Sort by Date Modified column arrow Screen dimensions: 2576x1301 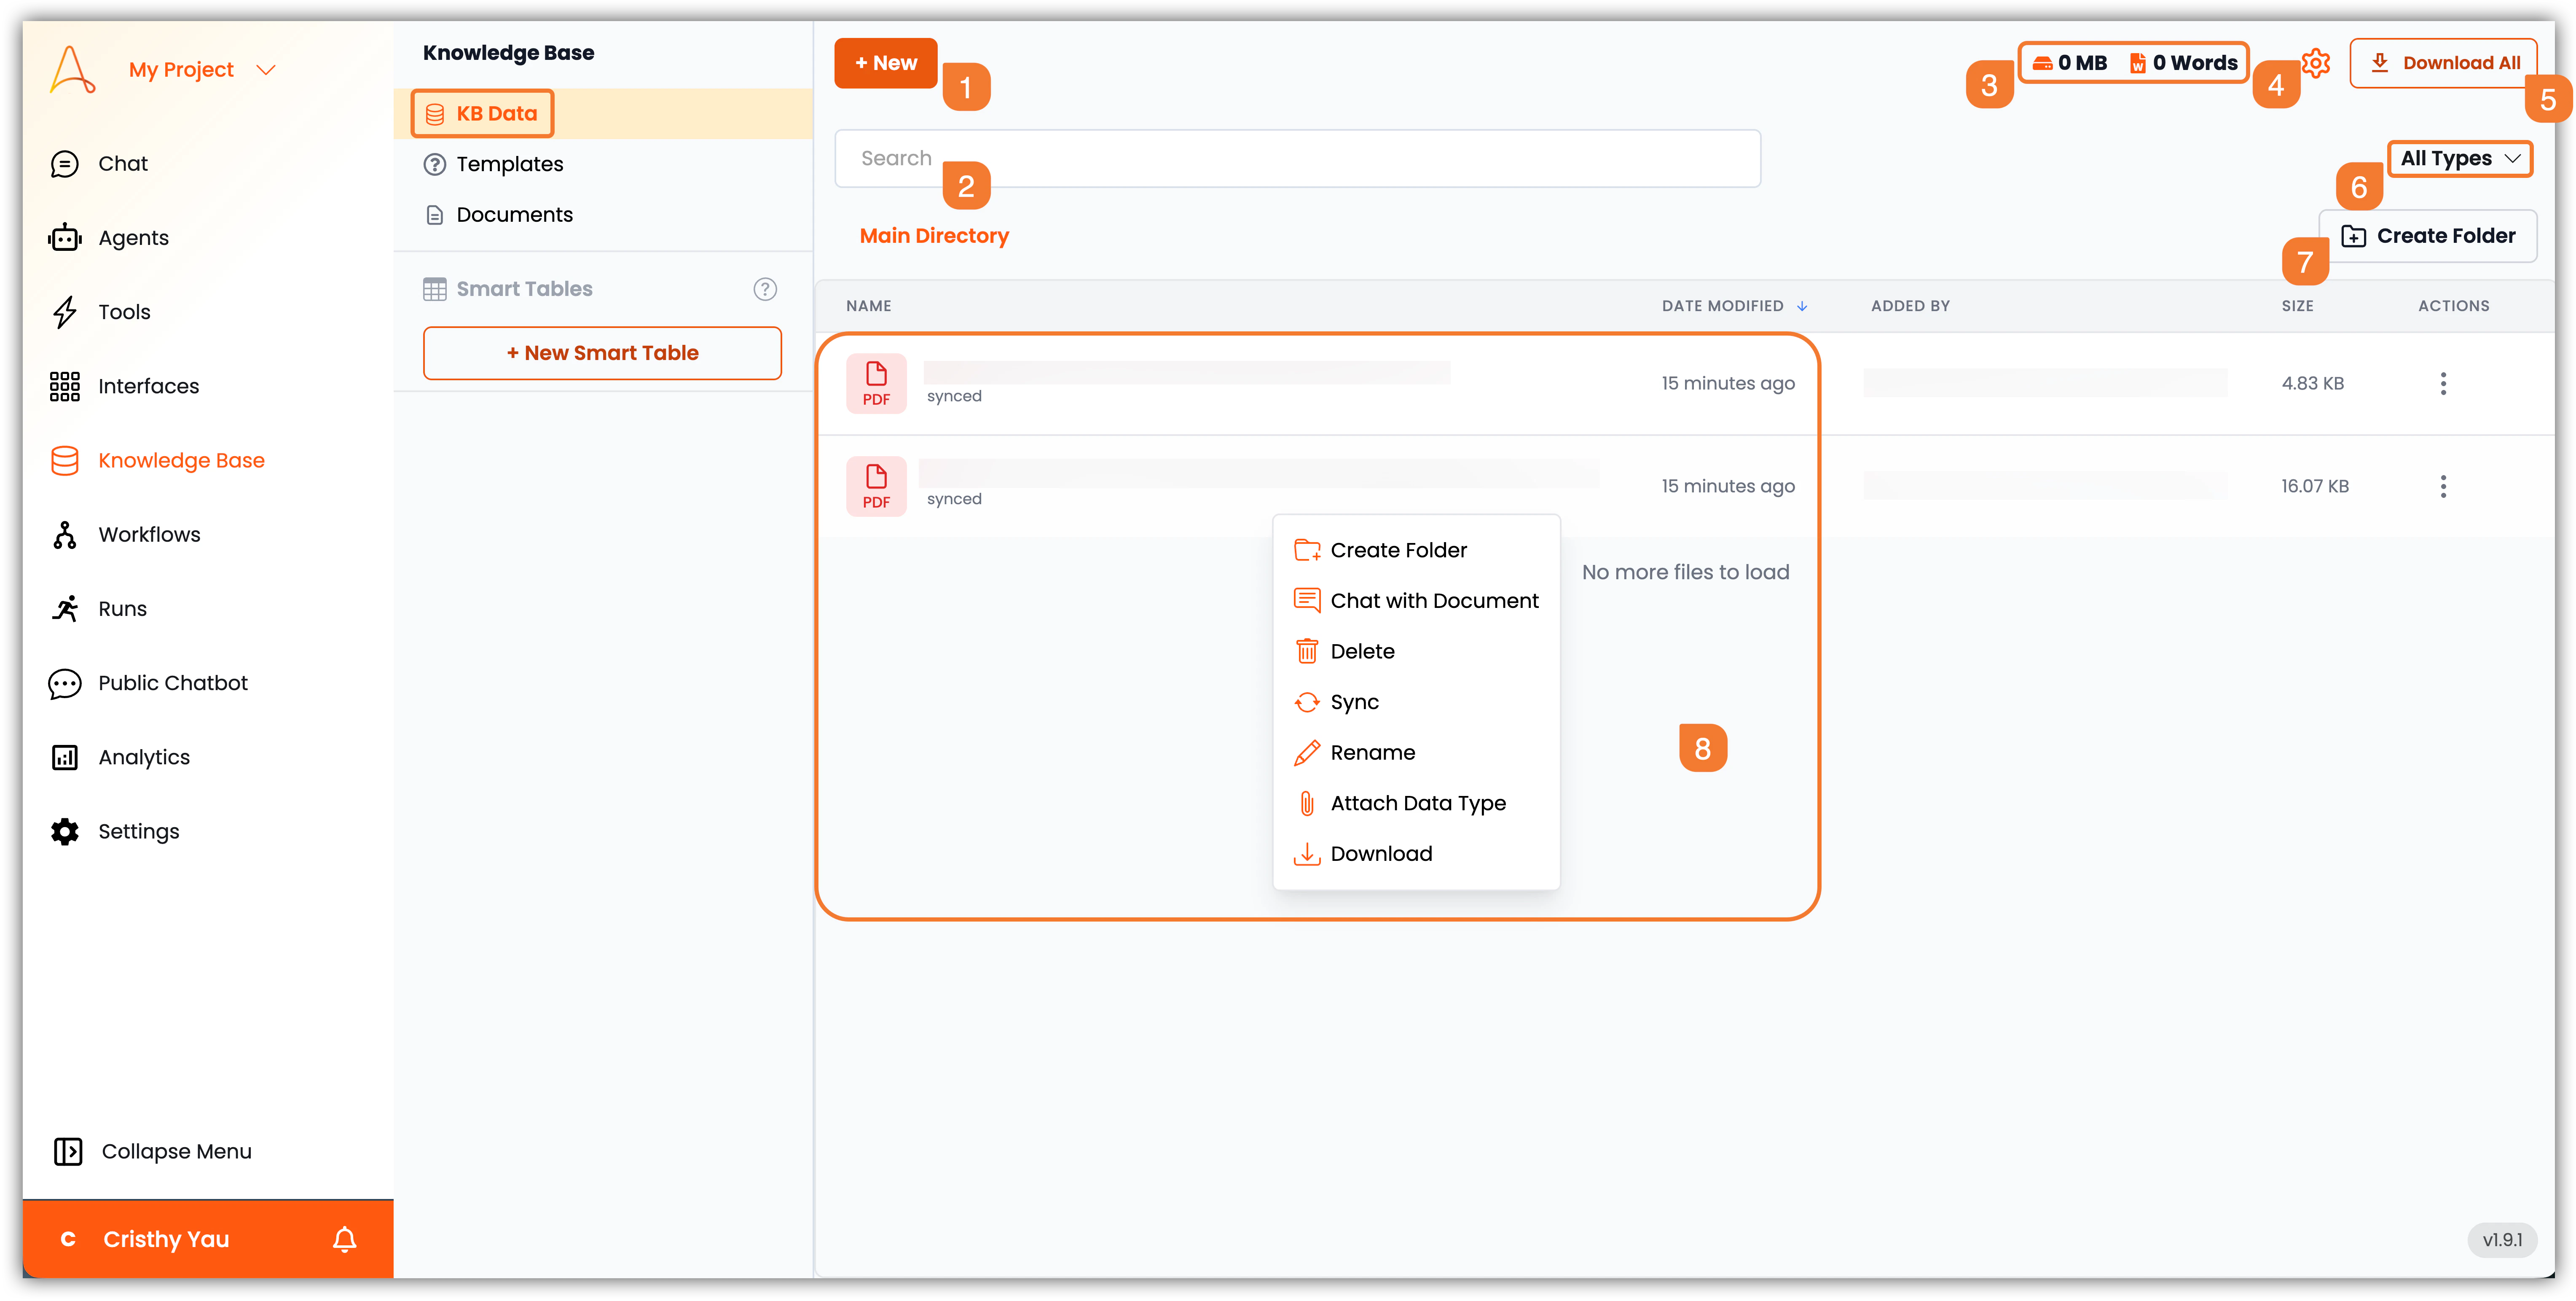(1802, 306)
